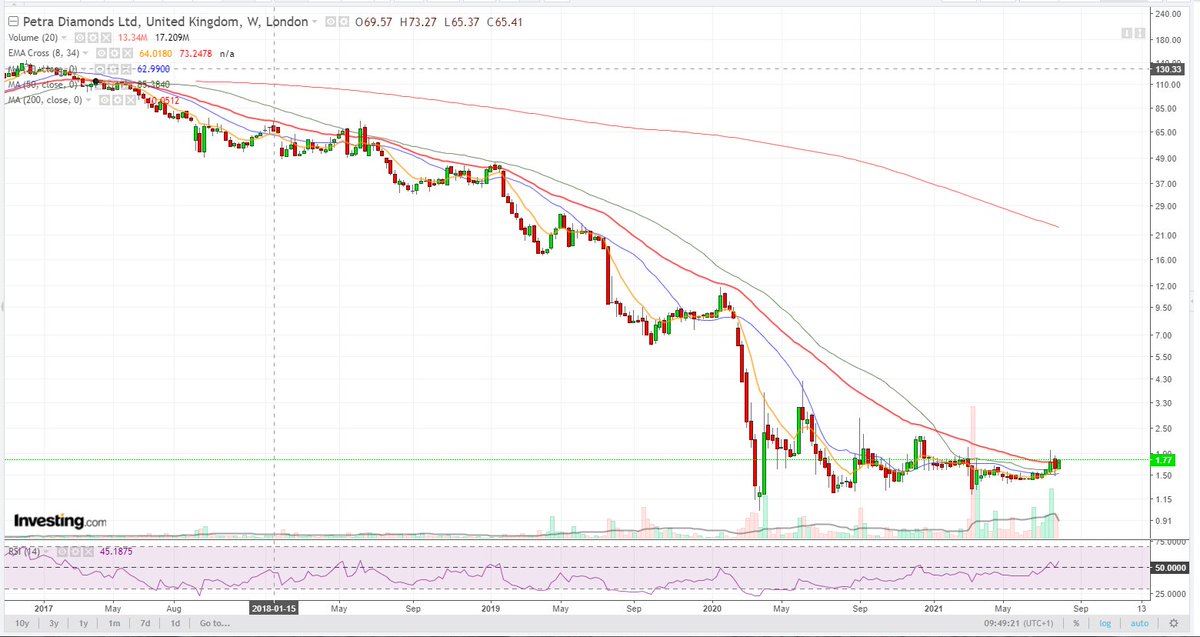Screen dimensions: 1200x637
Task: Open RSI (14) indicator settings
Action: coord(75,552)
